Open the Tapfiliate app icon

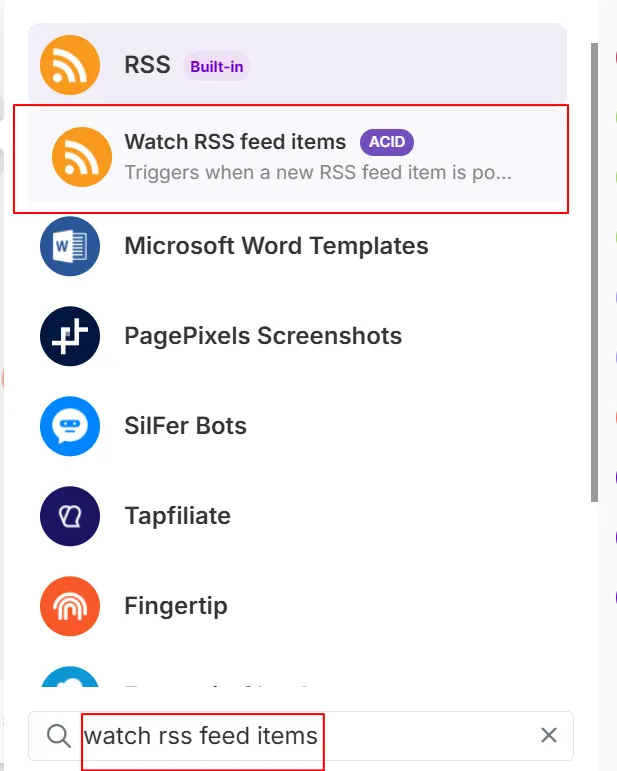(70, 516)
